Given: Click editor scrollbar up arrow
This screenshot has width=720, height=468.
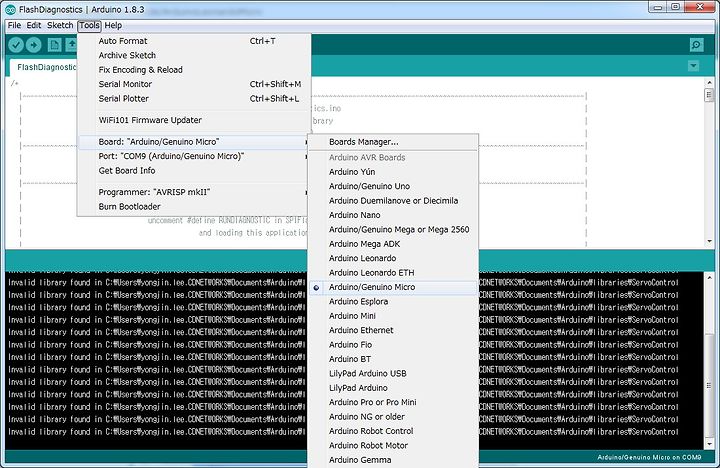Looking at the screenshot, I should coord(709,83).
